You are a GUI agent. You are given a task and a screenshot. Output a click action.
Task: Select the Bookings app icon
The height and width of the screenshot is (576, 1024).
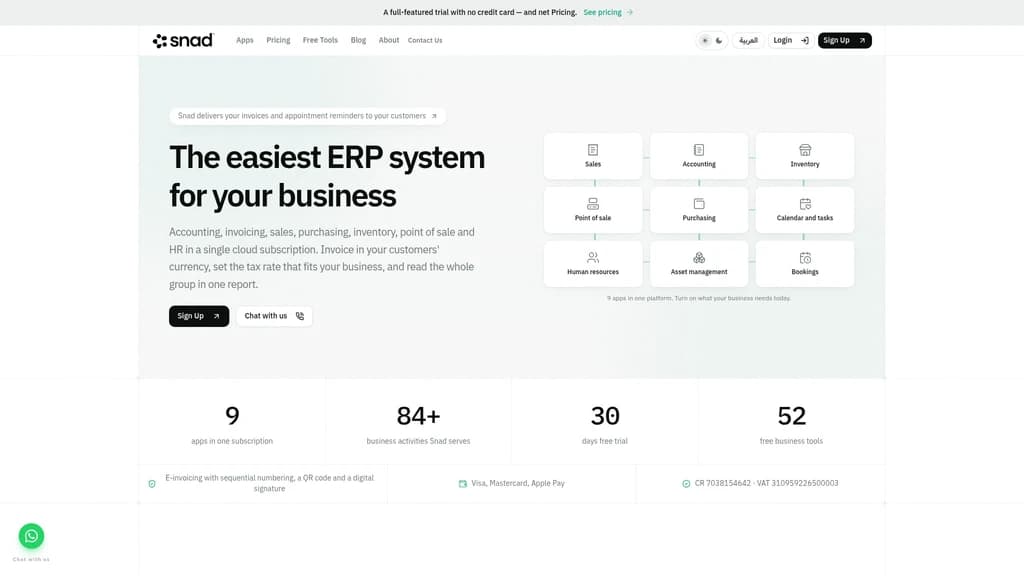805,257
